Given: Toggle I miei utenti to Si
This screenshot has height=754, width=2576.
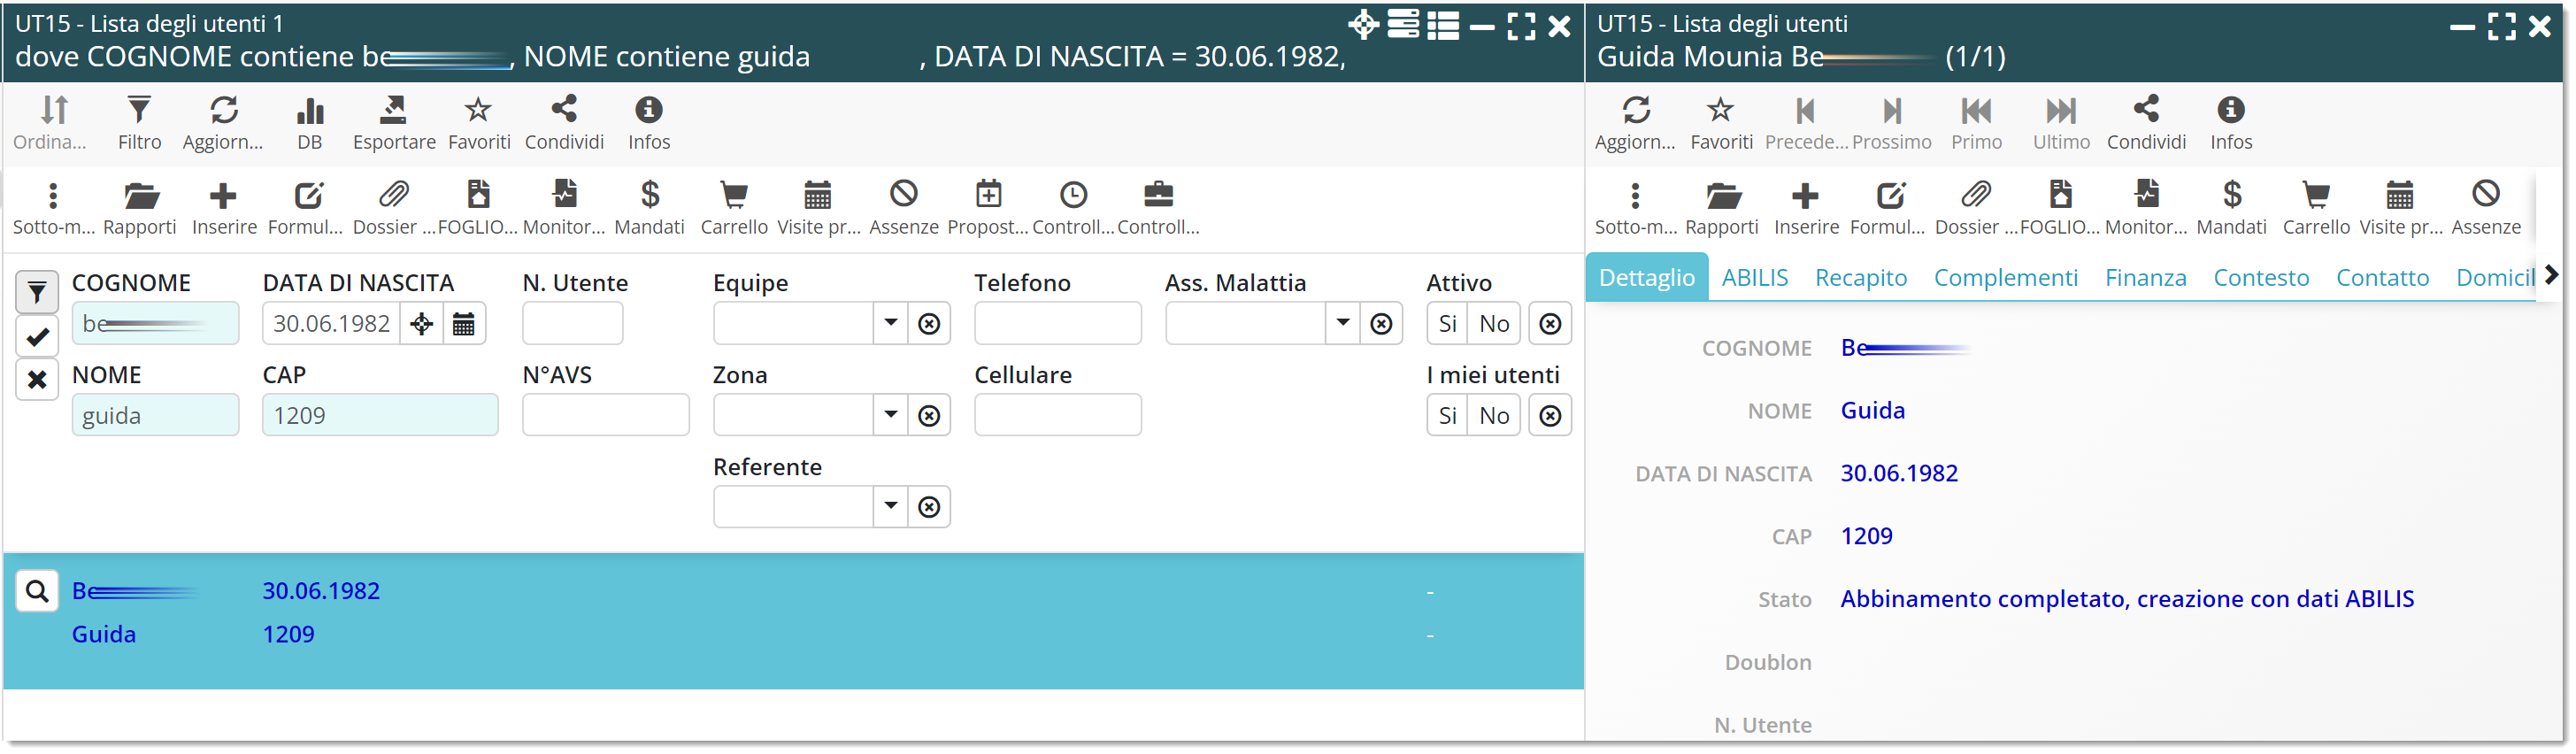Looking at the screenshot, I should (x=1447, y=416).
